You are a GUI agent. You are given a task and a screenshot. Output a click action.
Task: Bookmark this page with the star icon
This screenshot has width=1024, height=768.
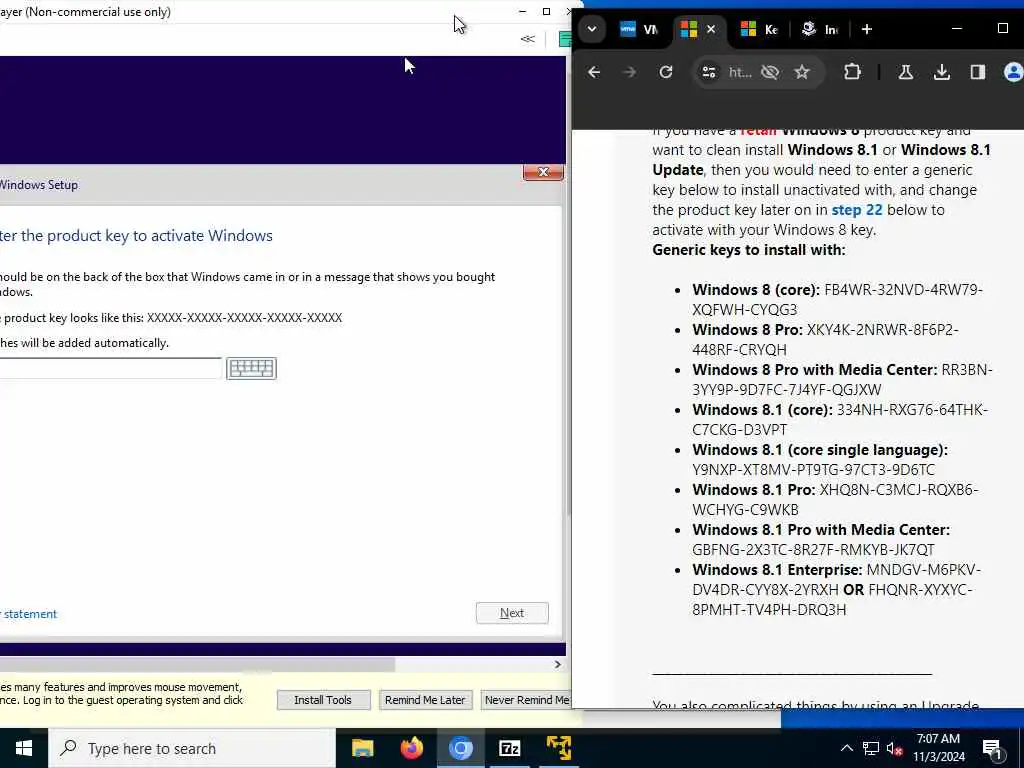[802, 72]
